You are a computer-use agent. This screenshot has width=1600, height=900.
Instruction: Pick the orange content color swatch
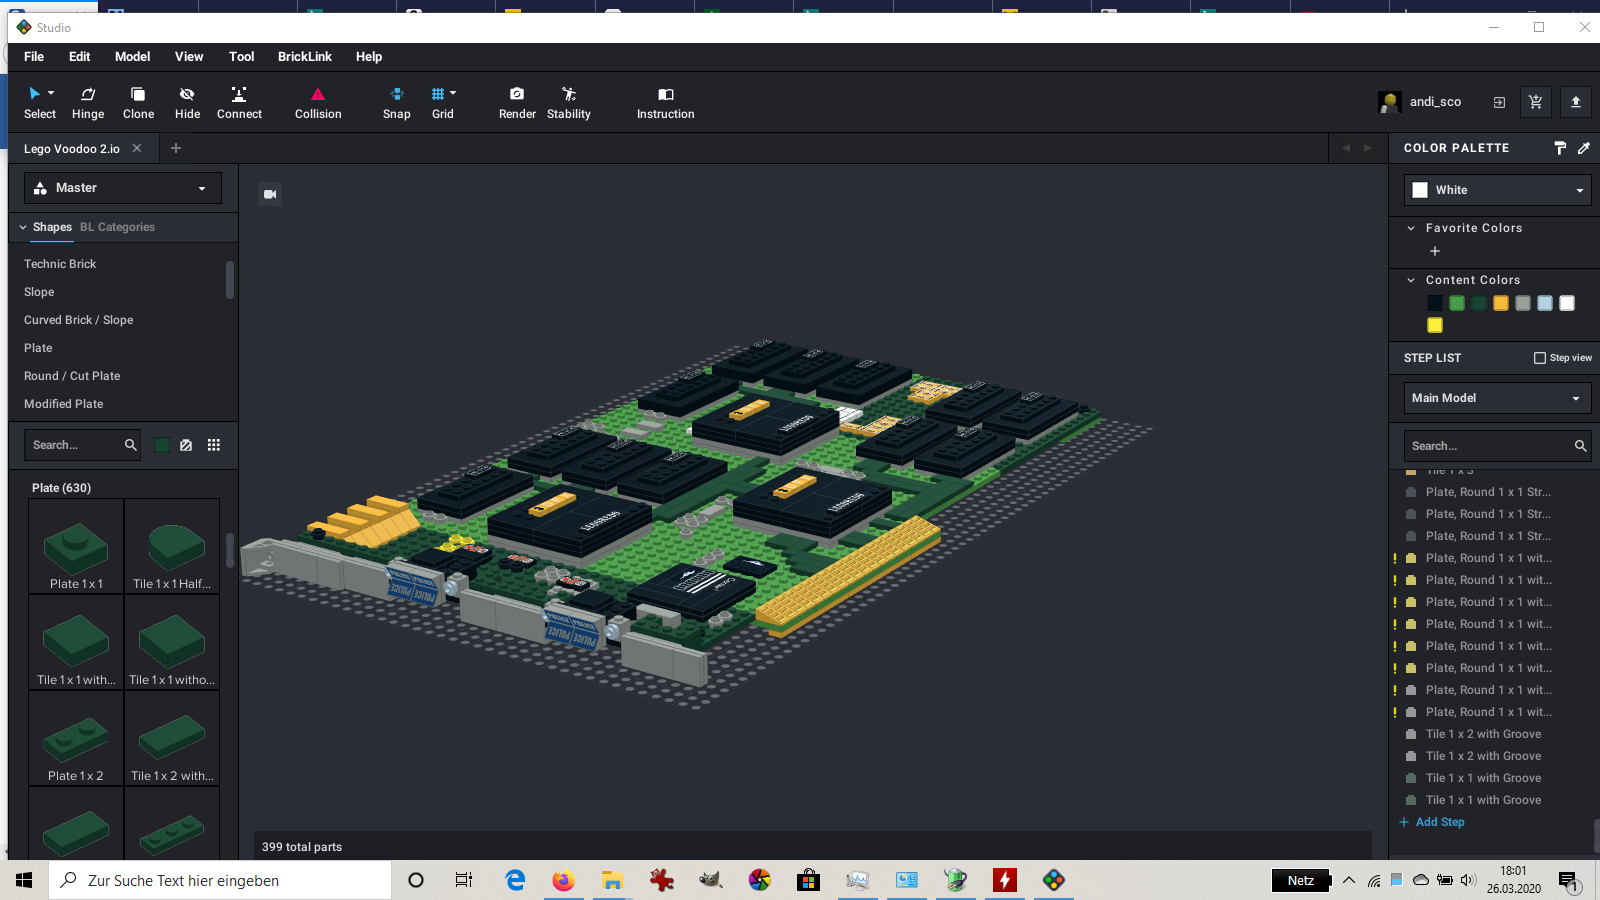(x=1501, y=303)
